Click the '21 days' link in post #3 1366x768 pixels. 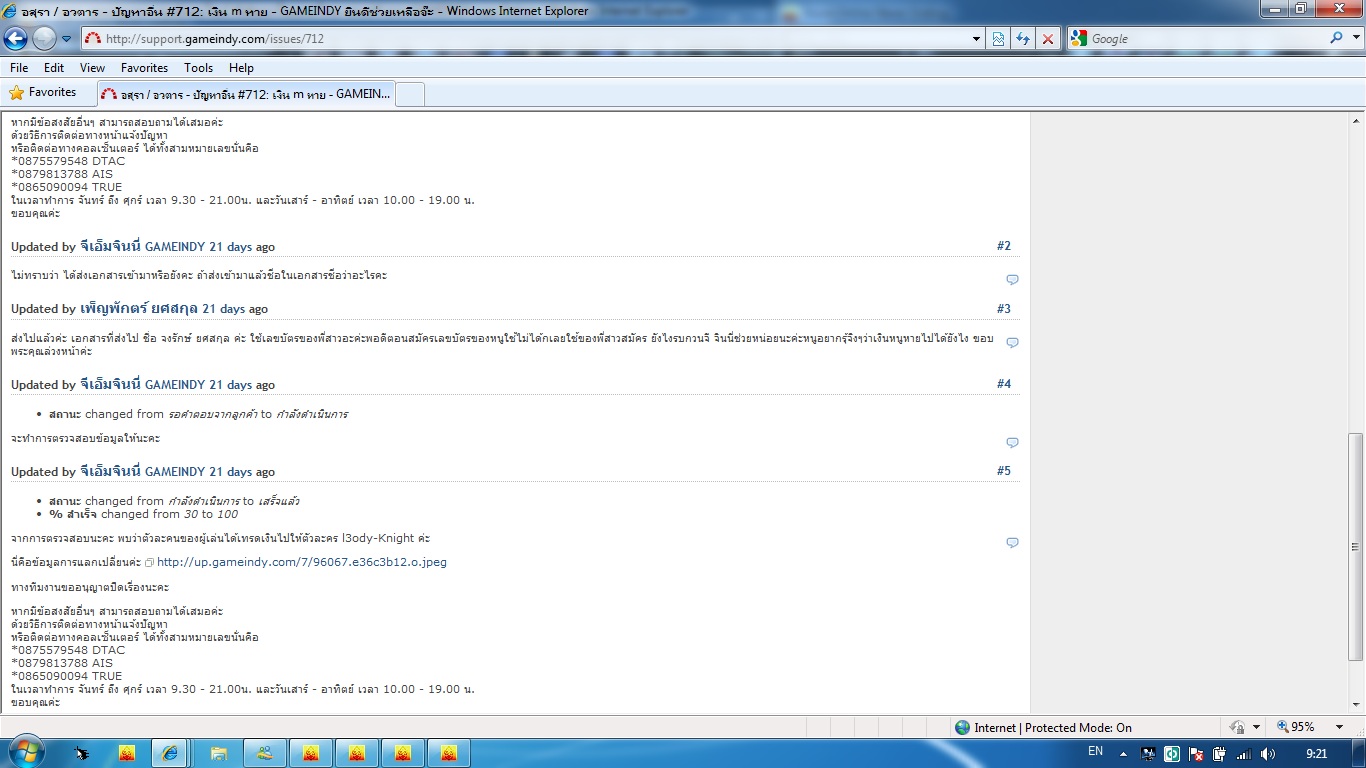point(223,309)
